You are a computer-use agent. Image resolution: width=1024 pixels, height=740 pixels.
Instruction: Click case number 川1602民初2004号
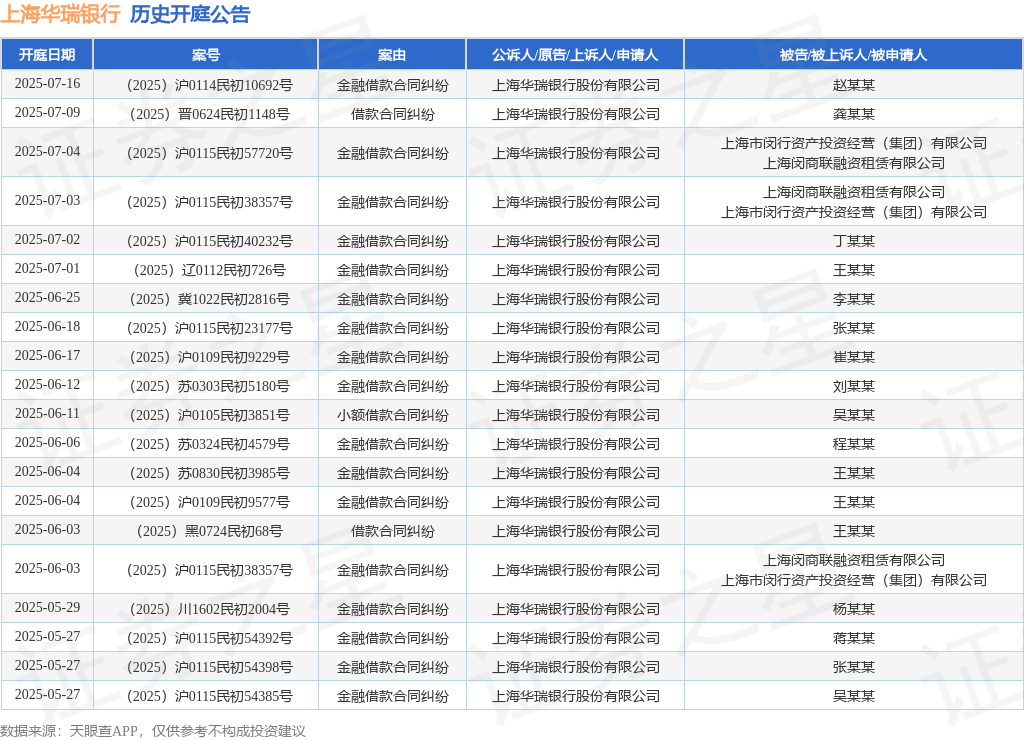(x=209, y=609)
